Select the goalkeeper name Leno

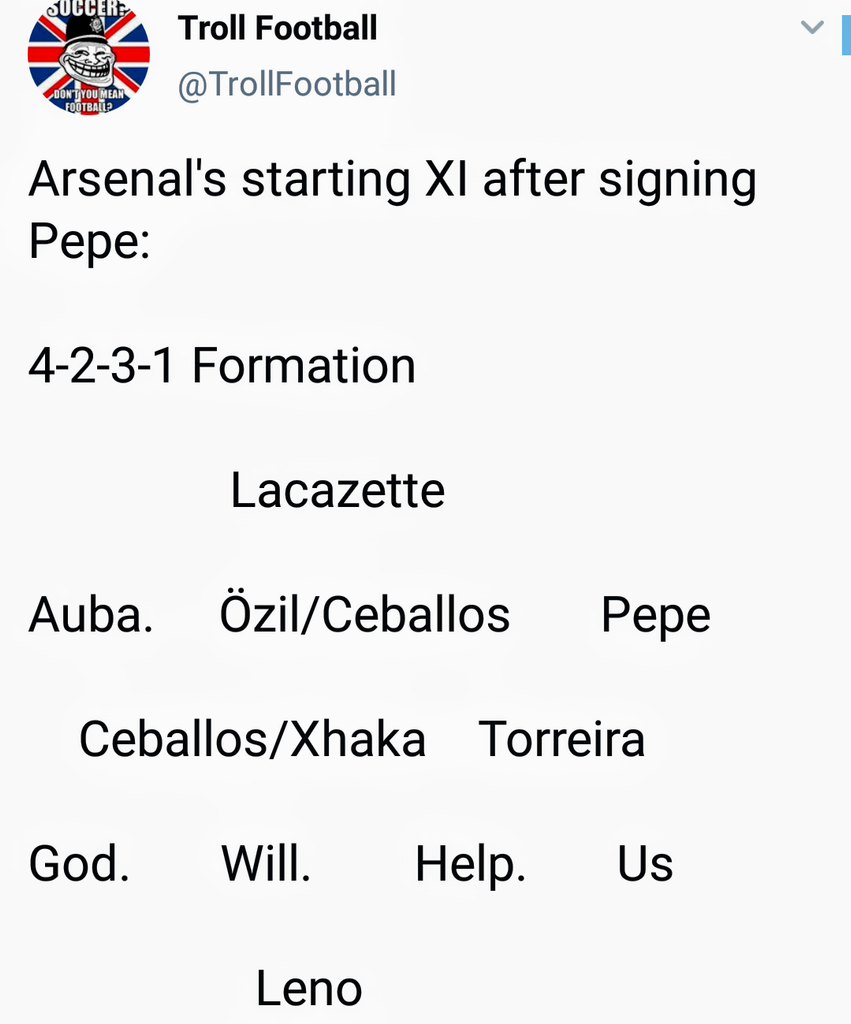coord(308,988)
